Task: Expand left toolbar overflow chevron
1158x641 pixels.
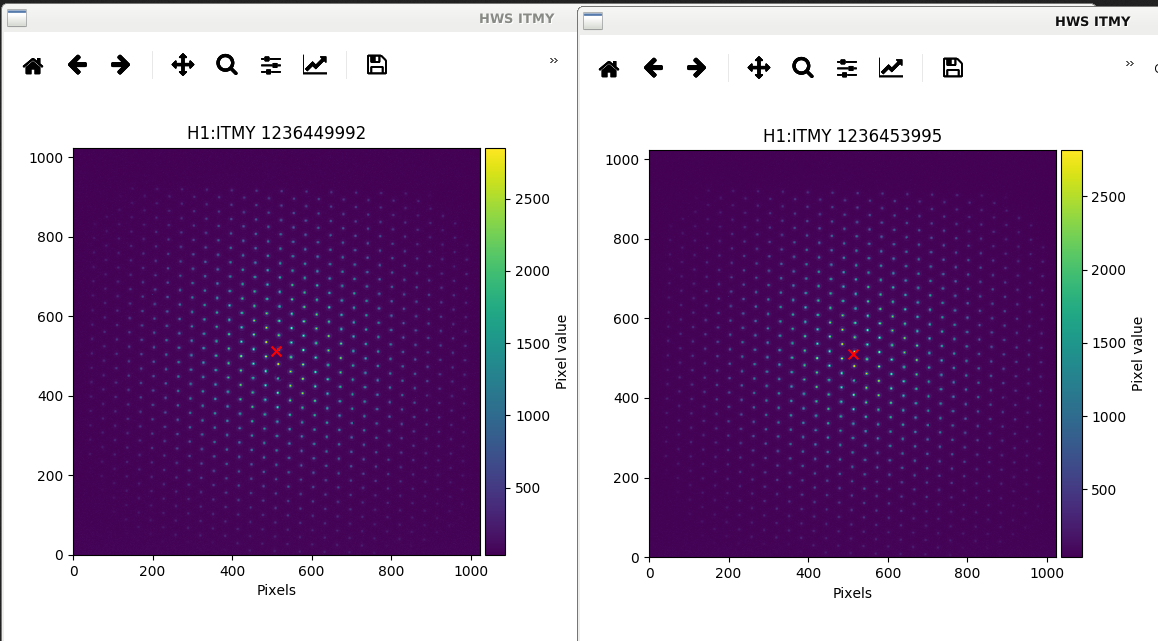Action: click(554, 61)
